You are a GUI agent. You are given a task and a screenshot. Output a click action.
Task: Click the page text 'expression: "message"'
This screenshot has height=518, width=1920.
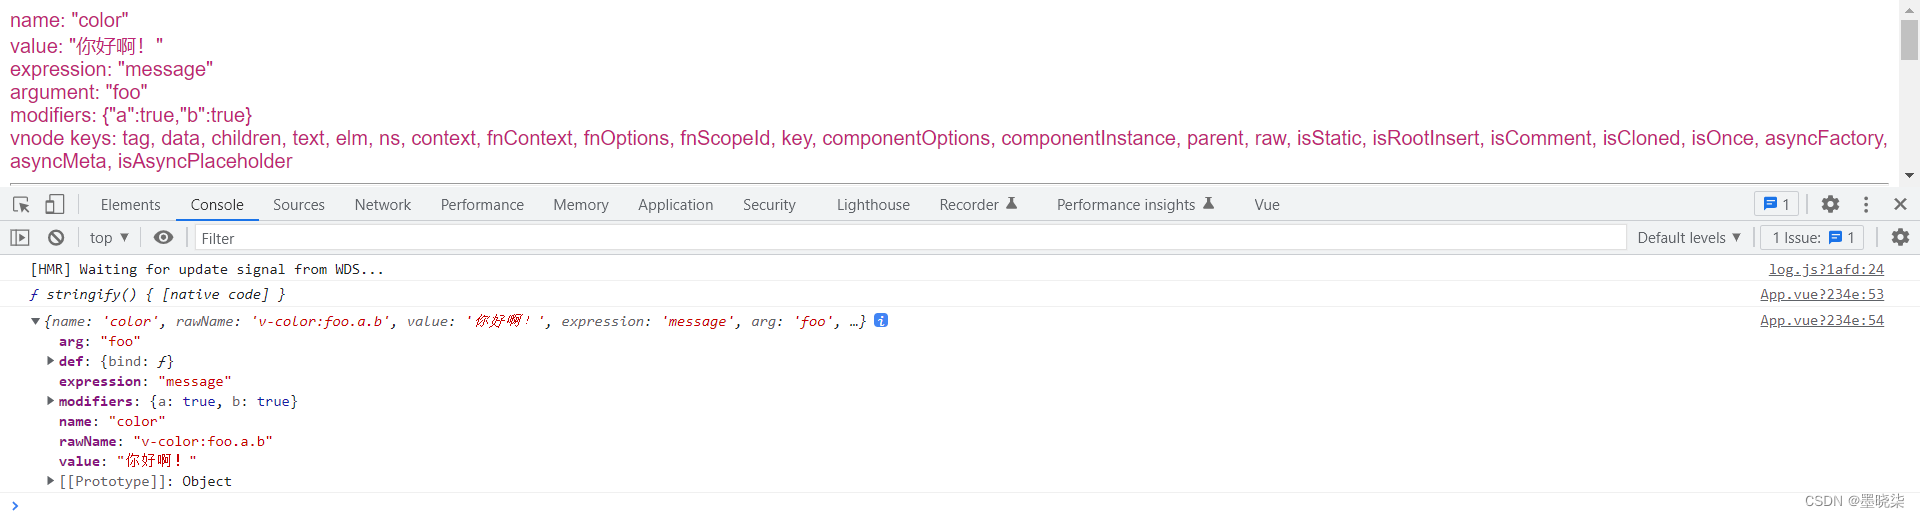coord(111,69)
